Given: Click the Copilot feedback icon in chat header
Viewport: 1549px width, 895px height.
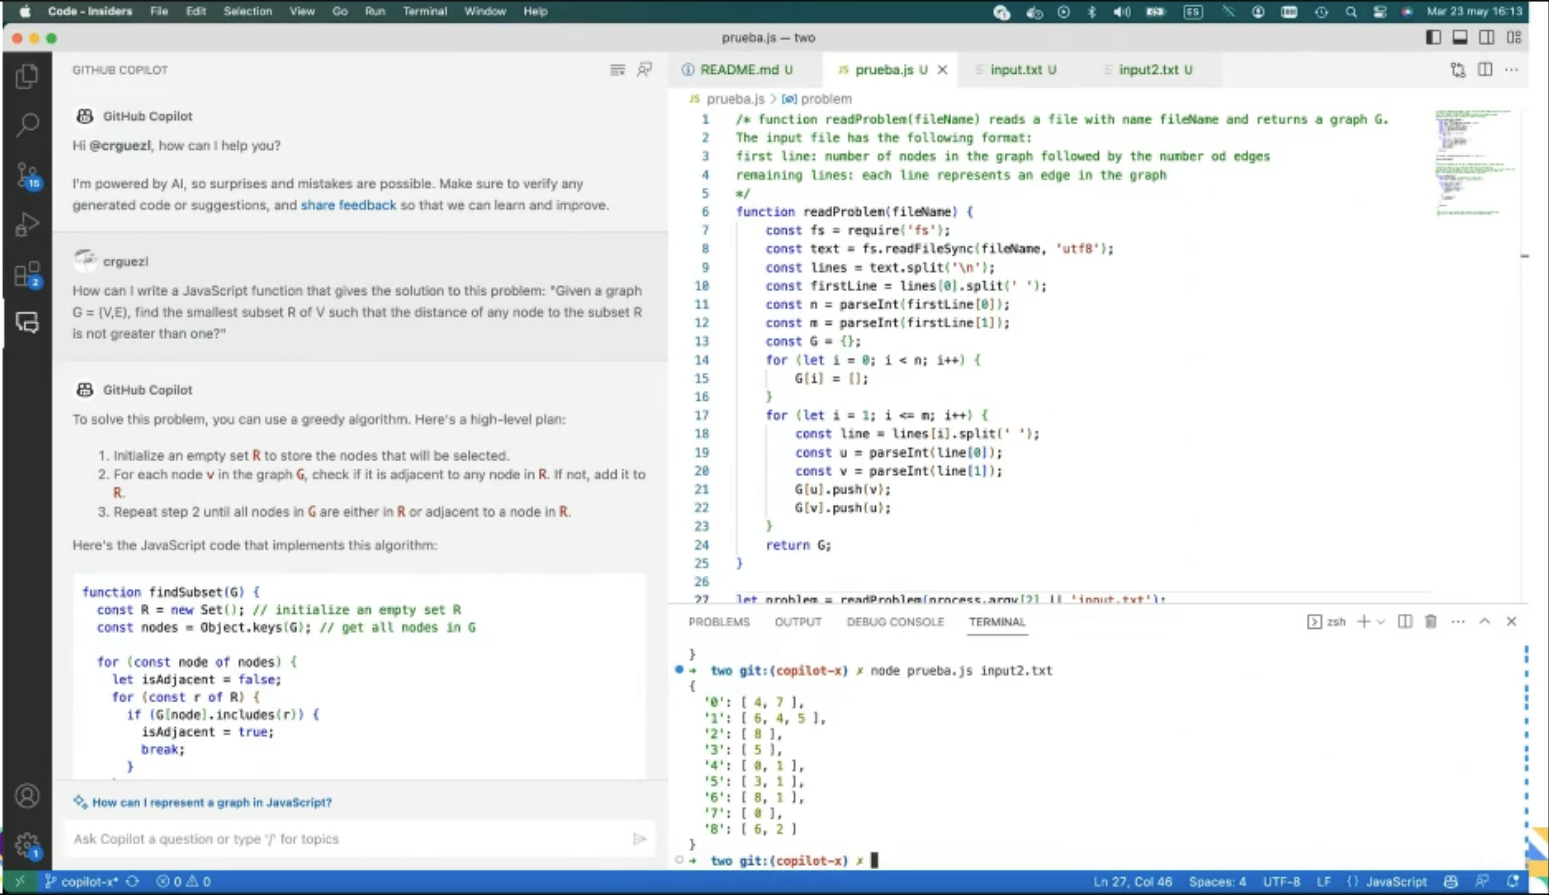Looking at the screenshot, I should point(645,70).
